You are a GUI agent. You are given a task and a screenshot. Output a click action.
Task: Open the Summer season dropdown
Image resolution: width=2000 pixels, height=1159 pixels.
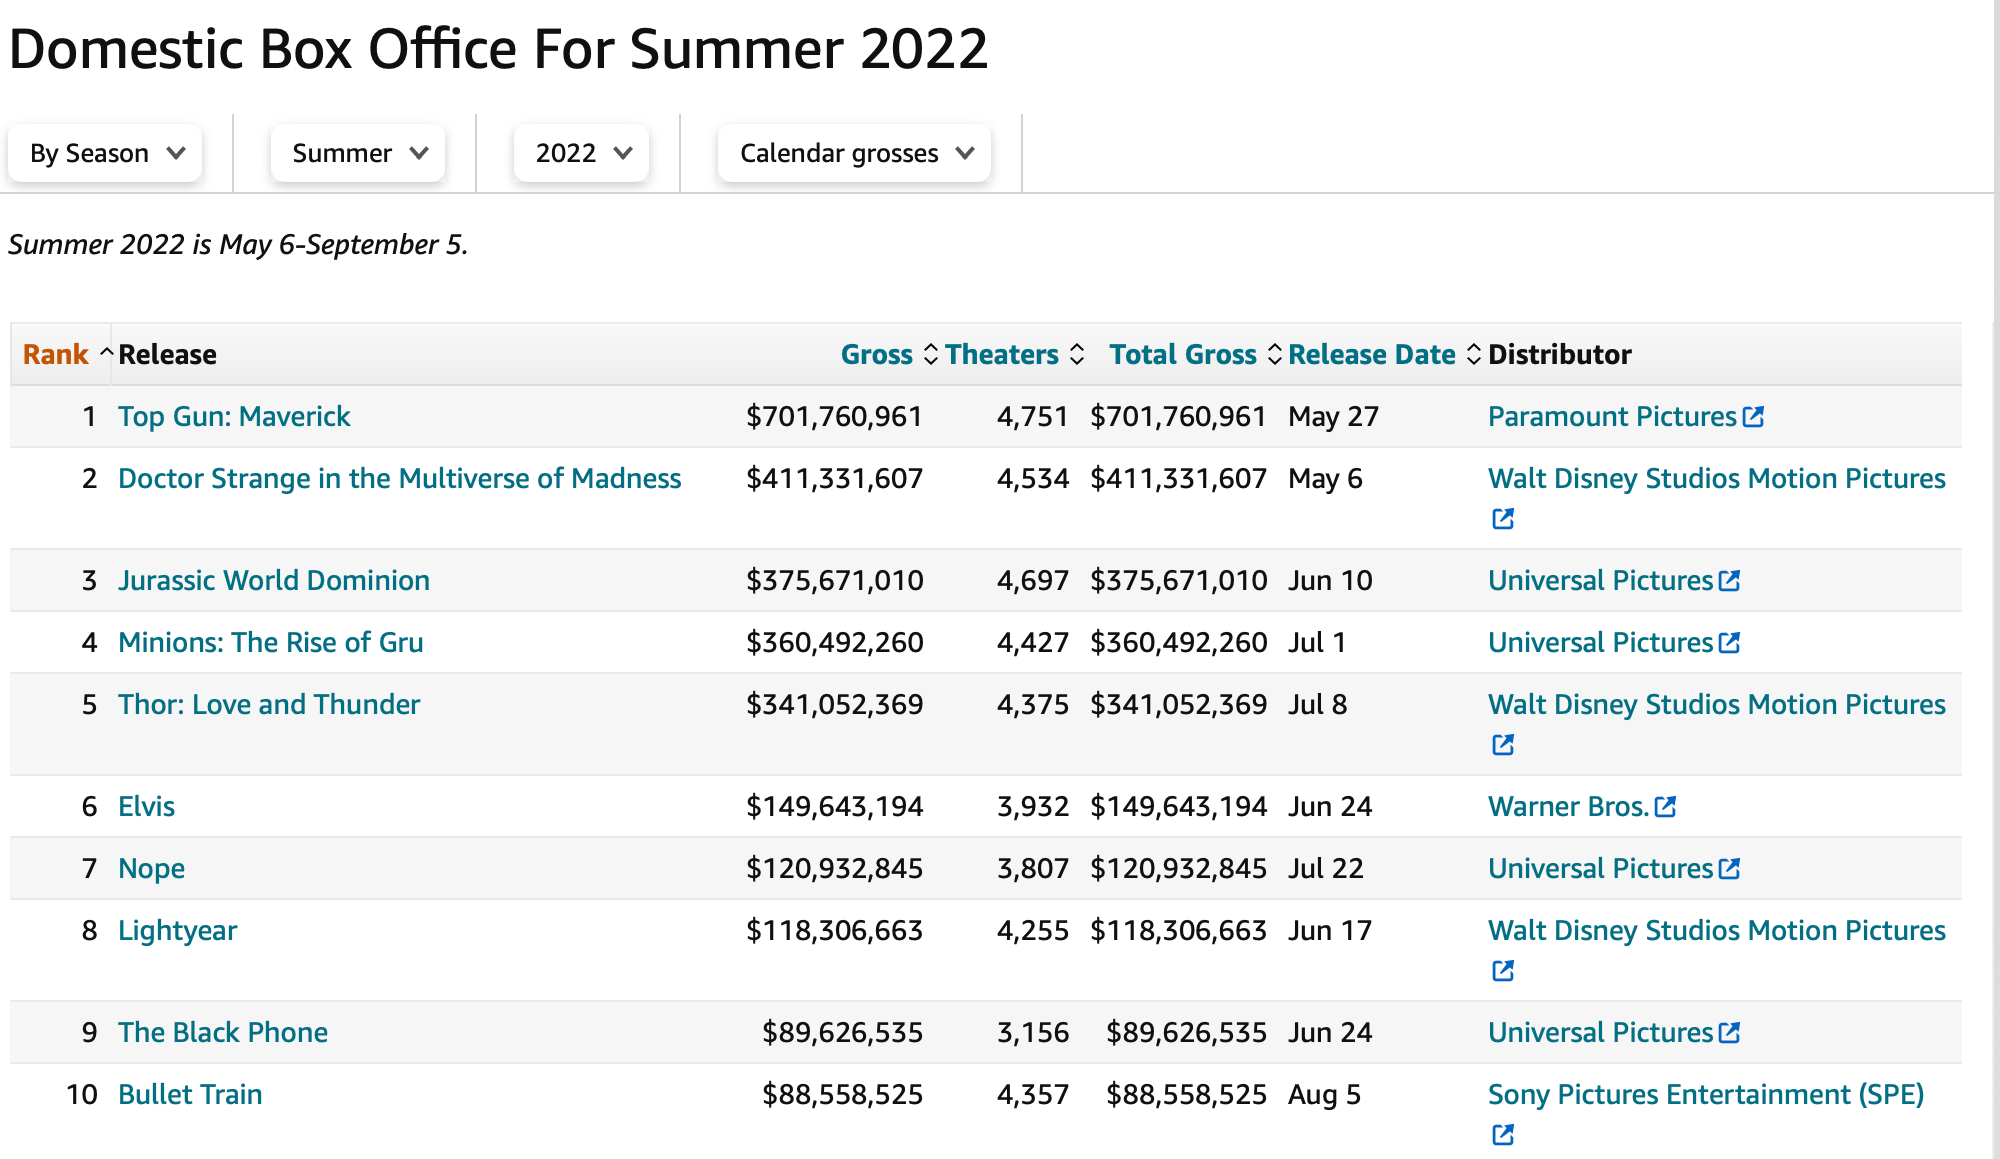pyautogui.click(x=358, y=153)
